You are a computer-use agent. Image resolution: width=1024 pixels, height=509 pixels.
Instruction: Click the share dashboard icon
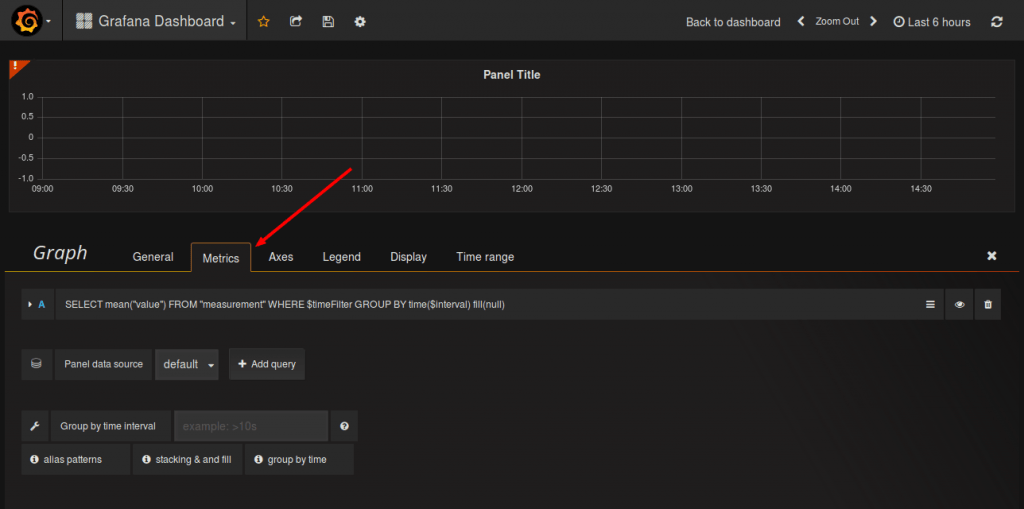[296, 22]
